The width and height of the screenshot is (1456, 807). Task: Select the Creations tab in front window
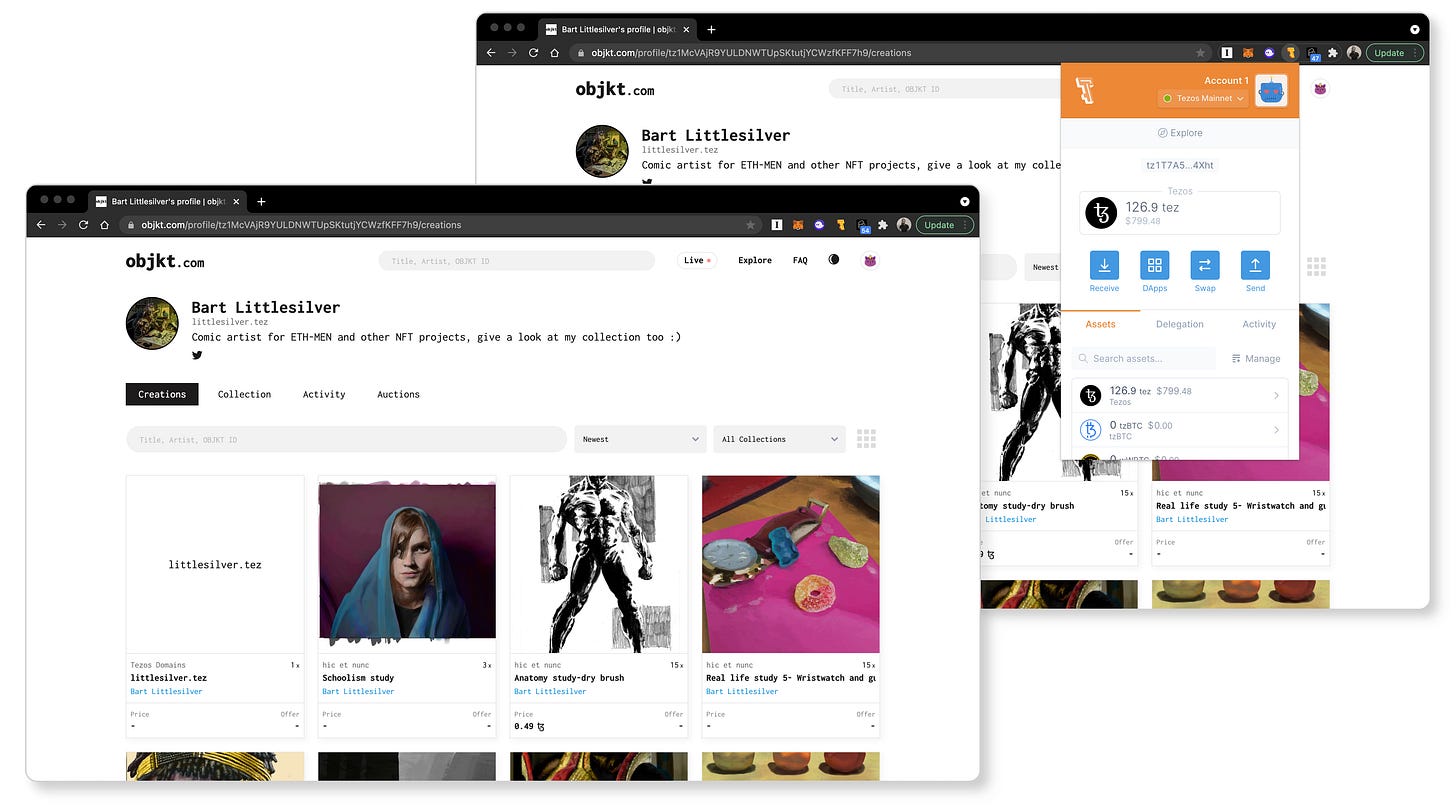tap(162, 394)
